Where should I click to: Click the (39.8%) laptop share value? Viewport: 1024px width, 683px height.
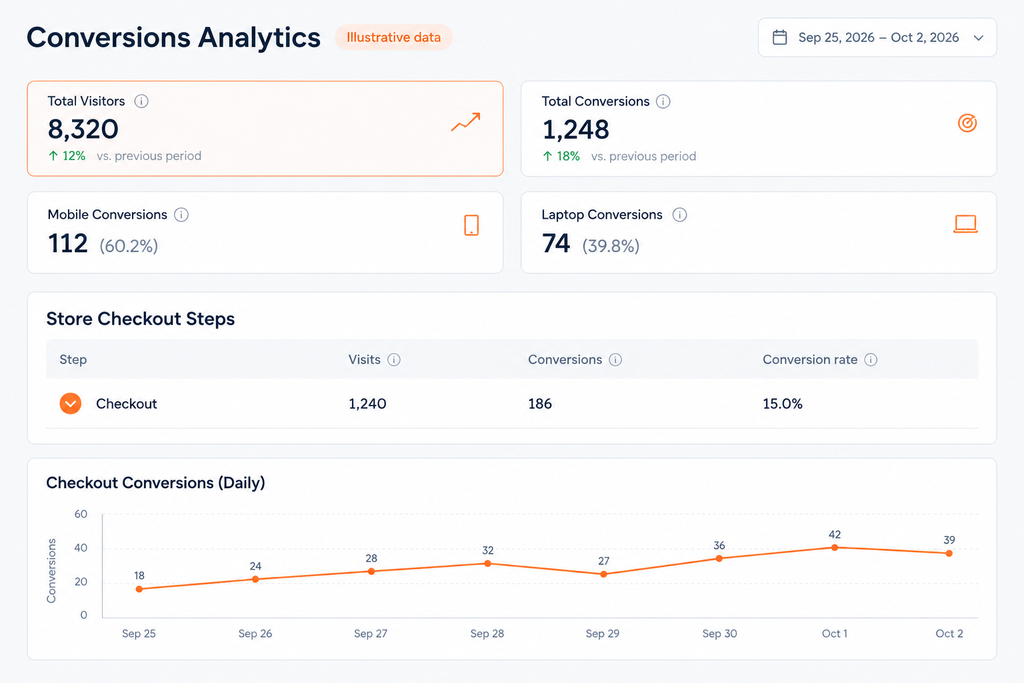[x=611, y=246]
